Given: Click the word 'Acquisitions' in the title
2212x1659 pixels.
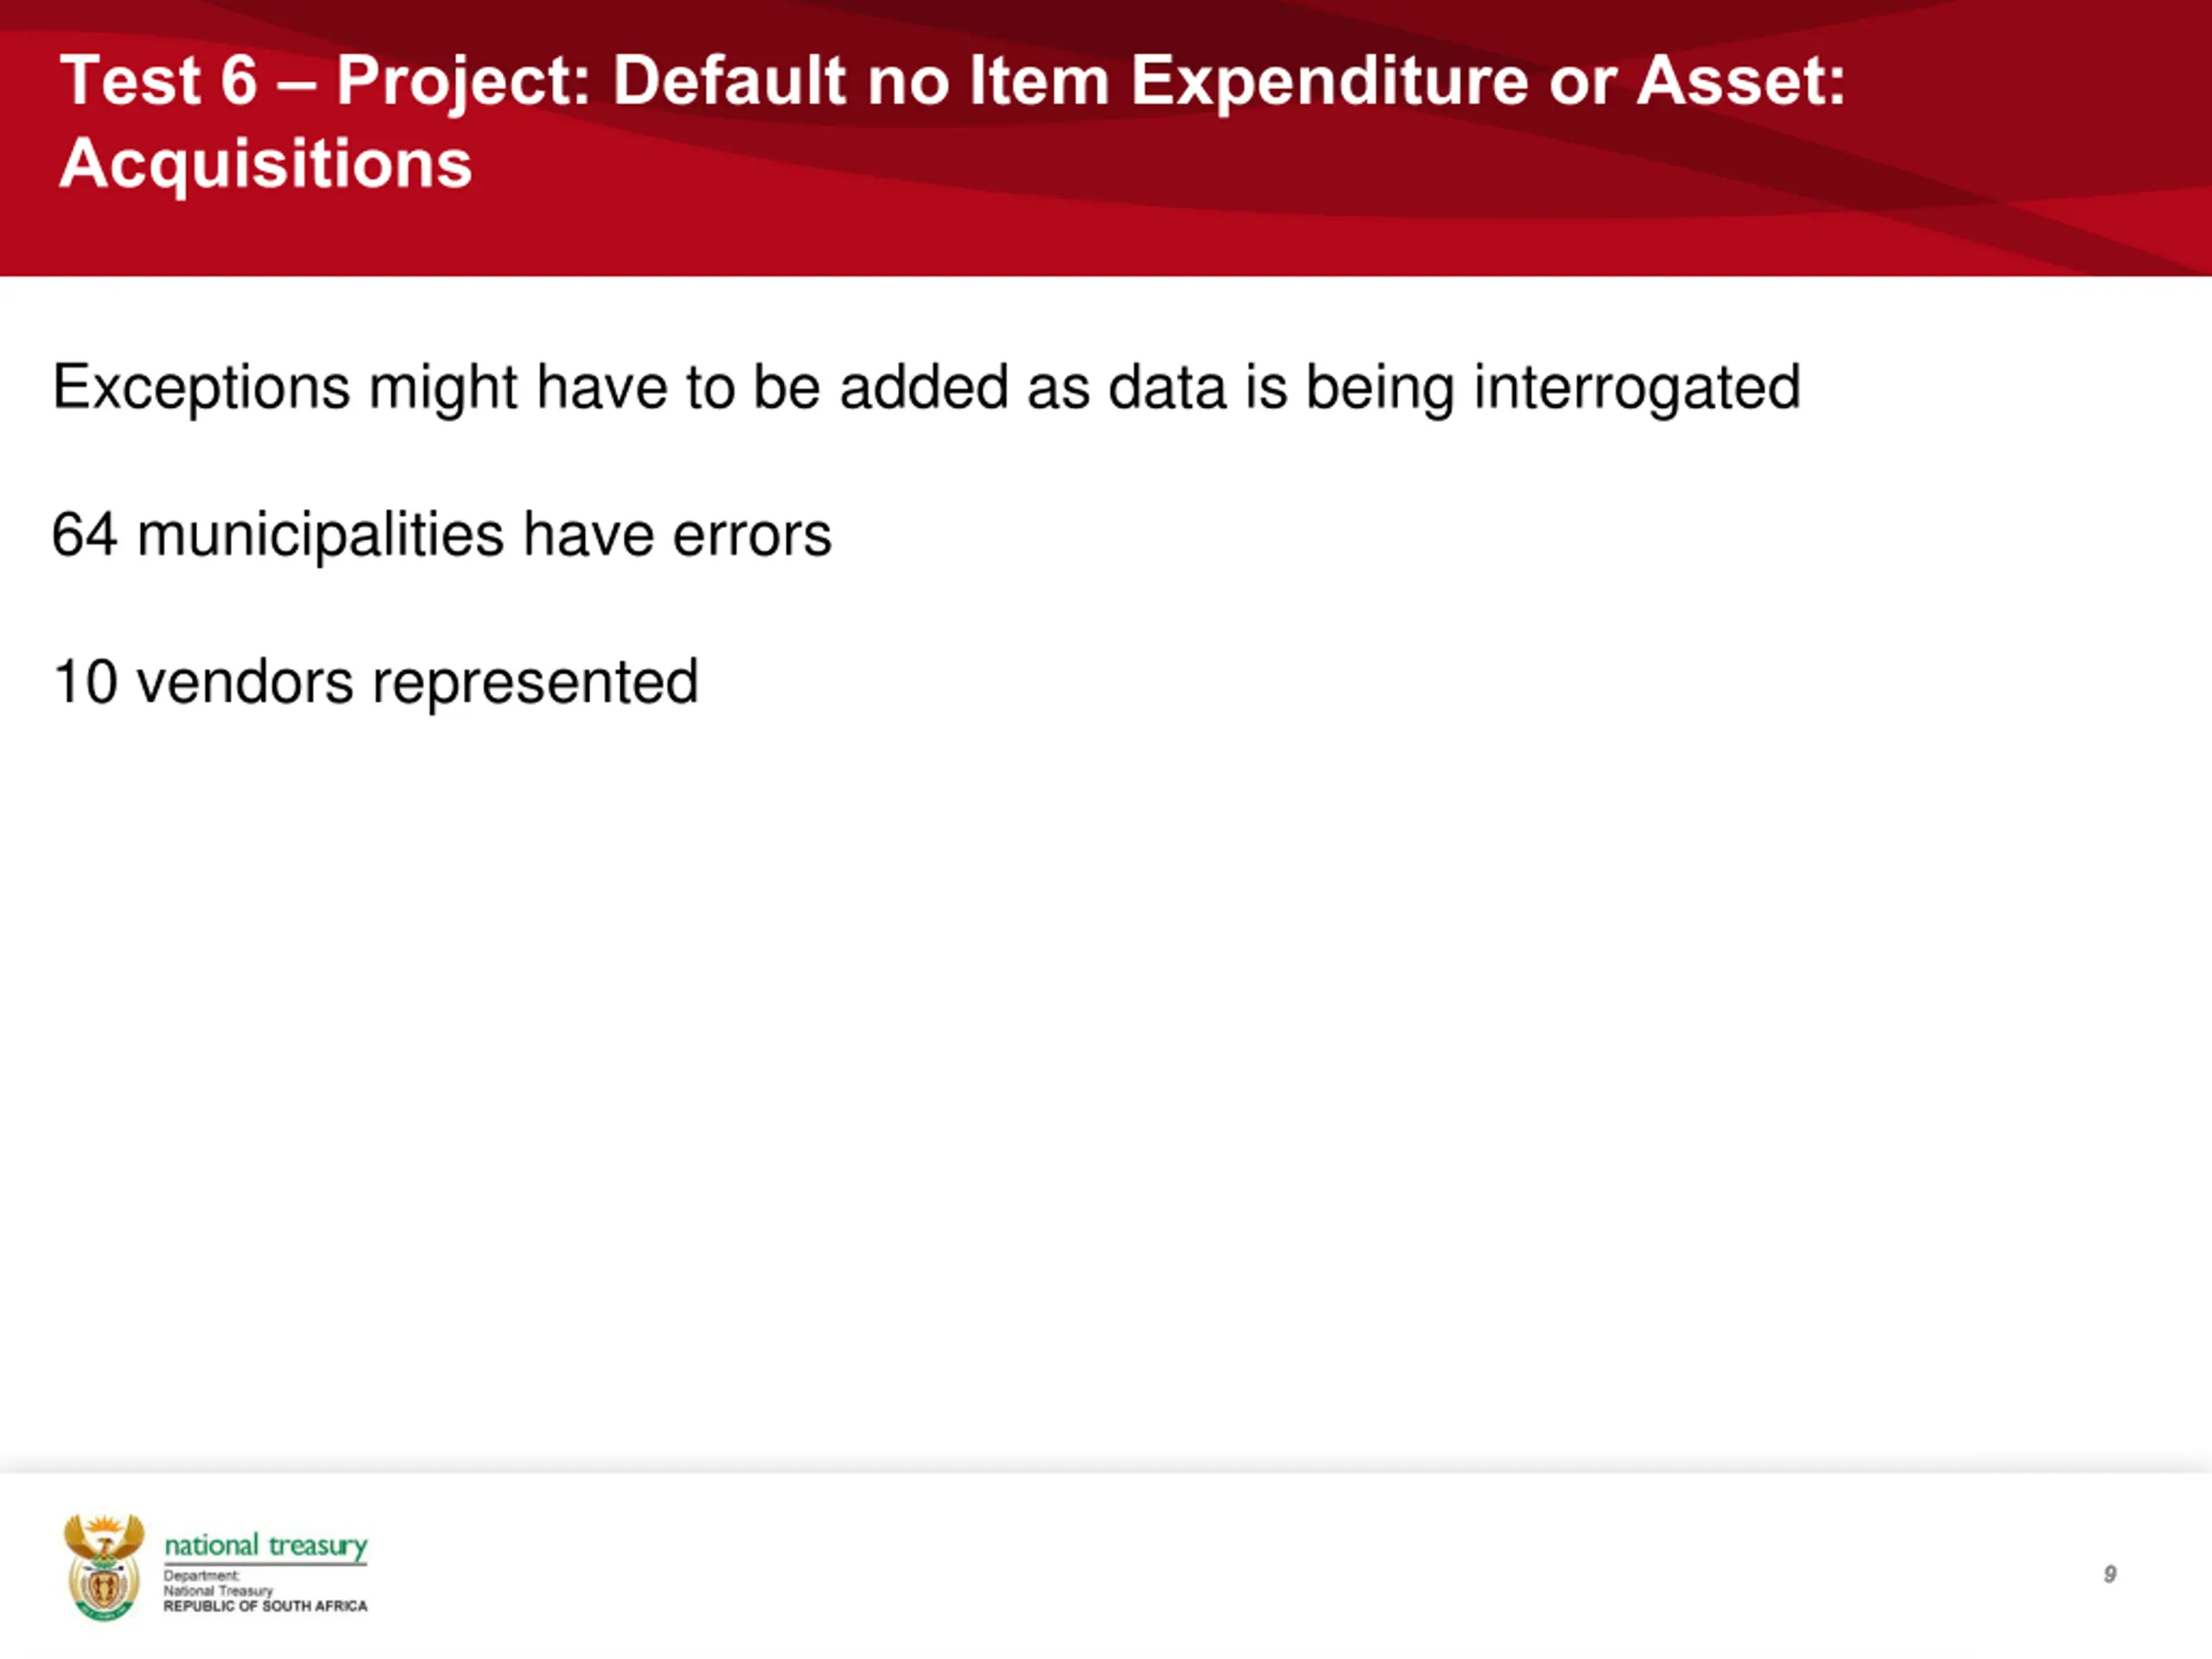Looking at the screenshot, I should click(266, 164).
